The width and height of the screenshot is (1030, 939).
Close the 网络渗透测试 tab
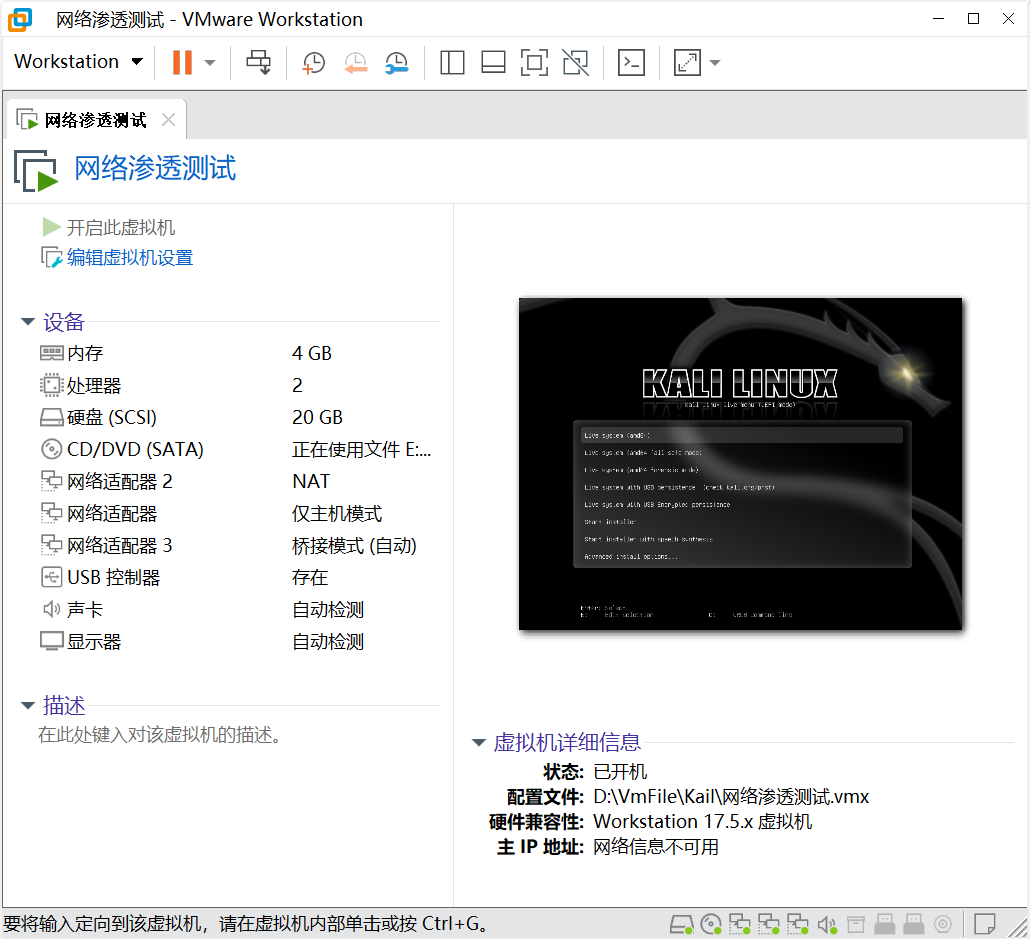click(x=168, y=120)
